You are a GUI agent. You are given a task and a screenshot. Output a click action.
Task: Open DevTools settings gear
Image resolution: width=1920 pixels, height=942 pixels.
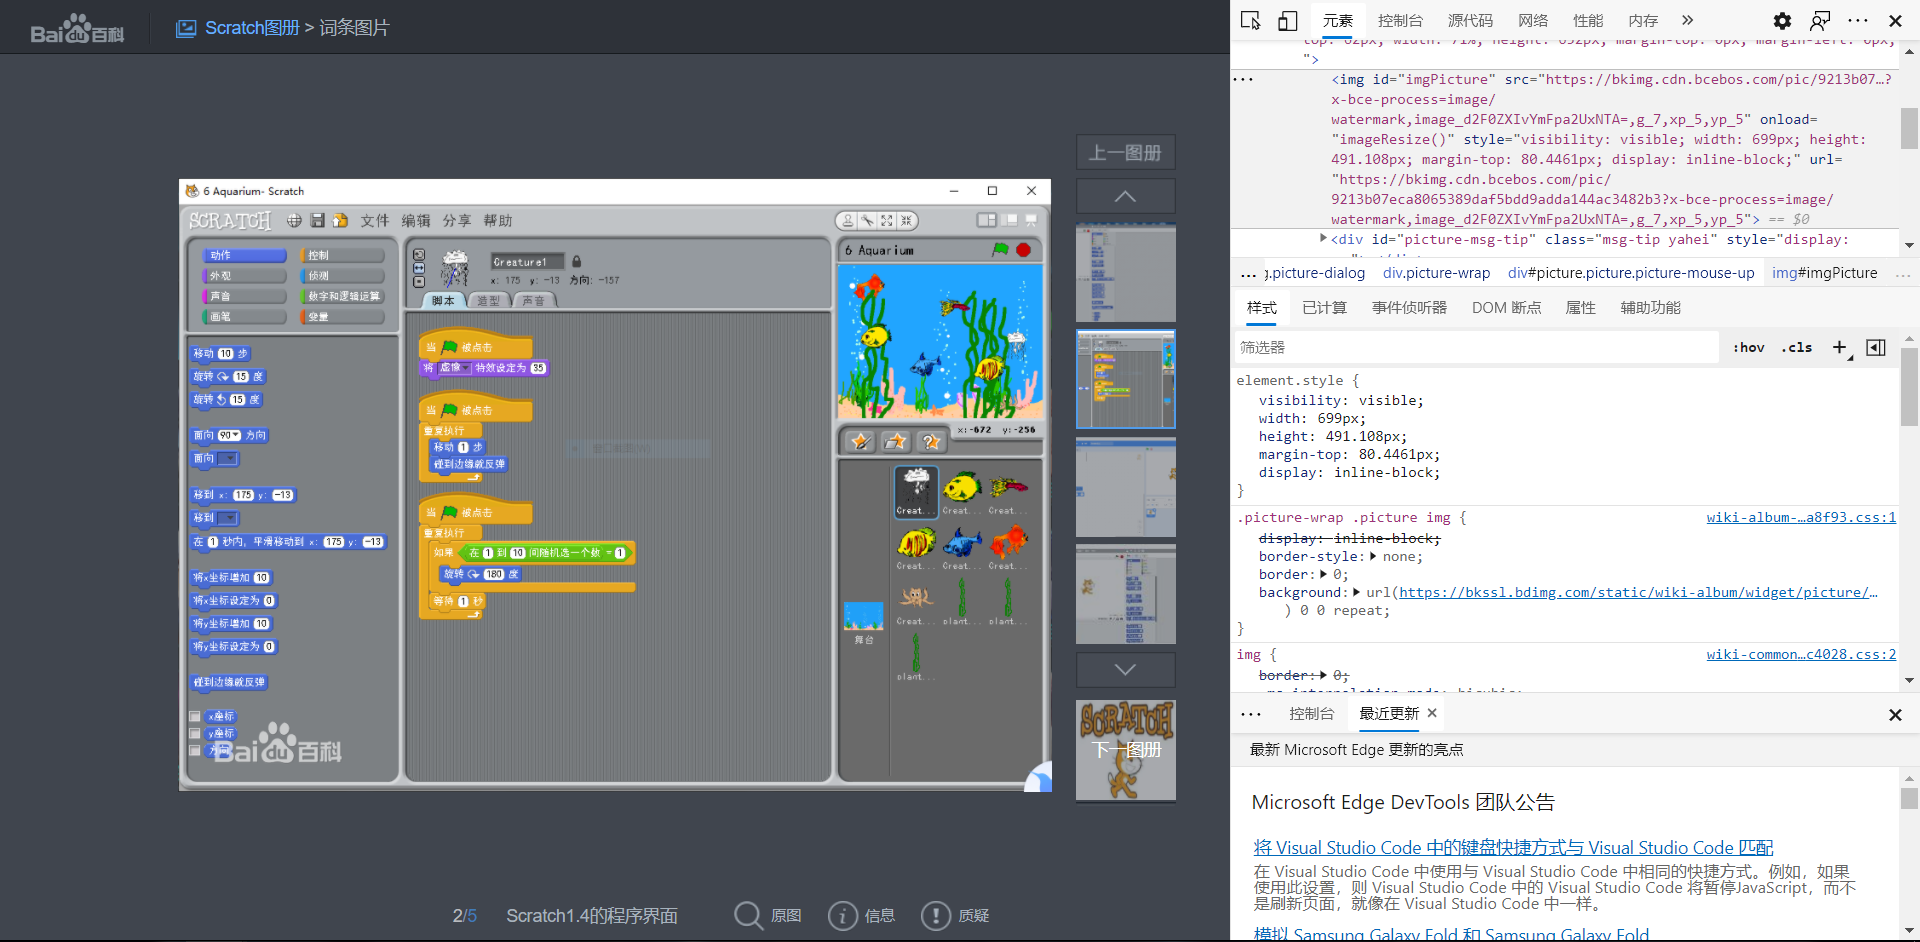1782,20
